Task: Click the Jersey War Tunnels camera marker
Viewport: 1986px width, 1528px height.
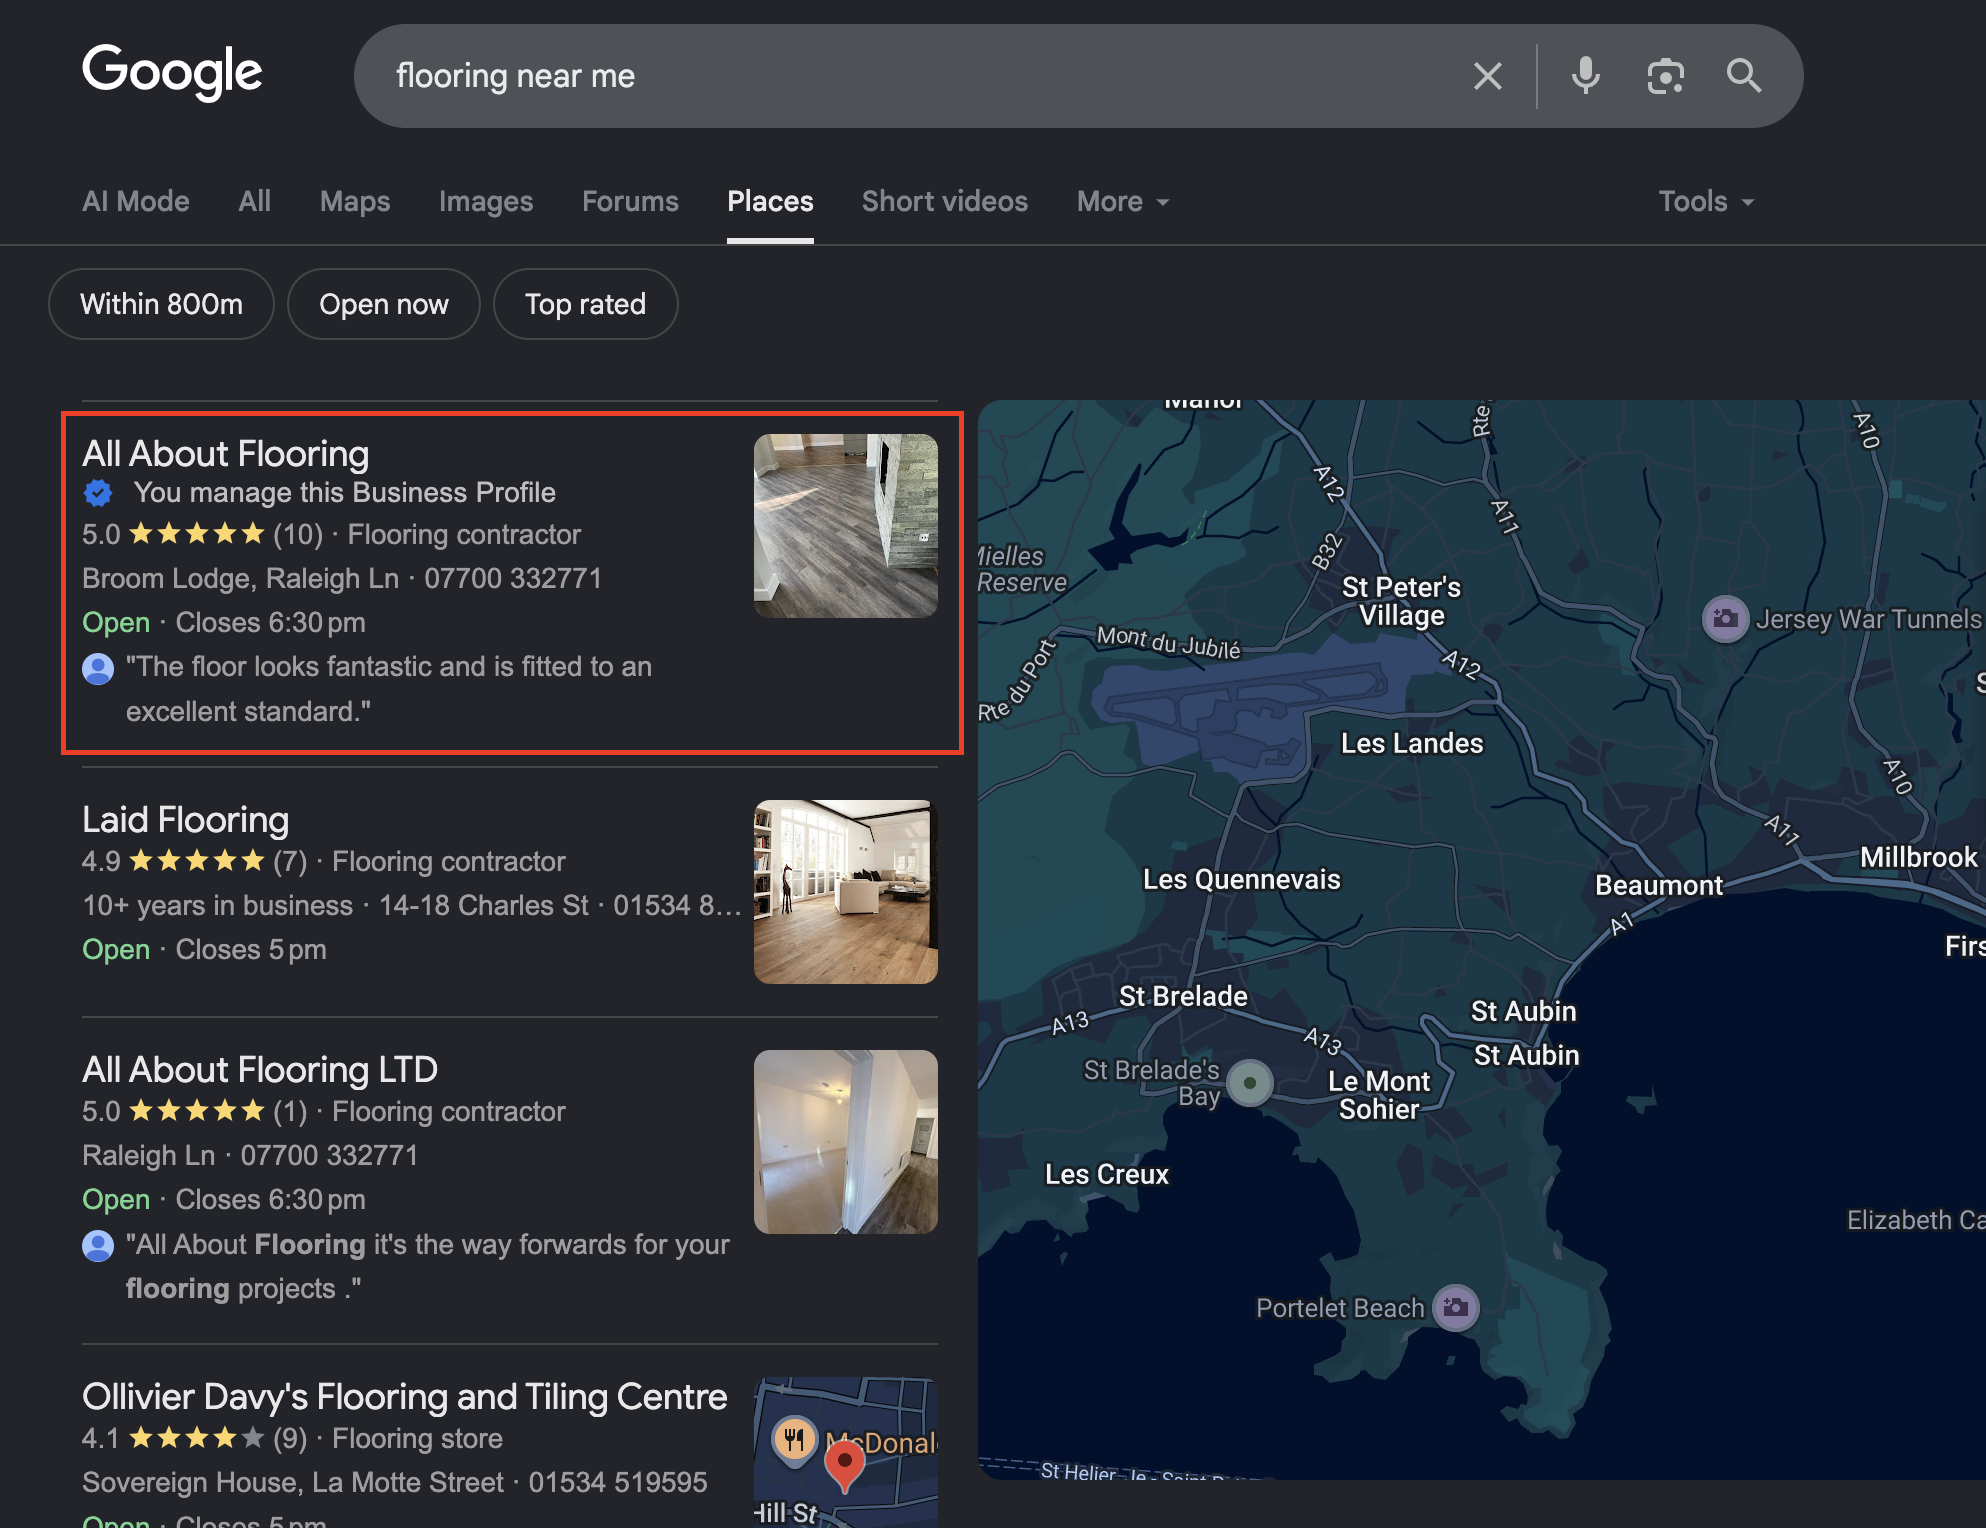Action: [1725, 619]
